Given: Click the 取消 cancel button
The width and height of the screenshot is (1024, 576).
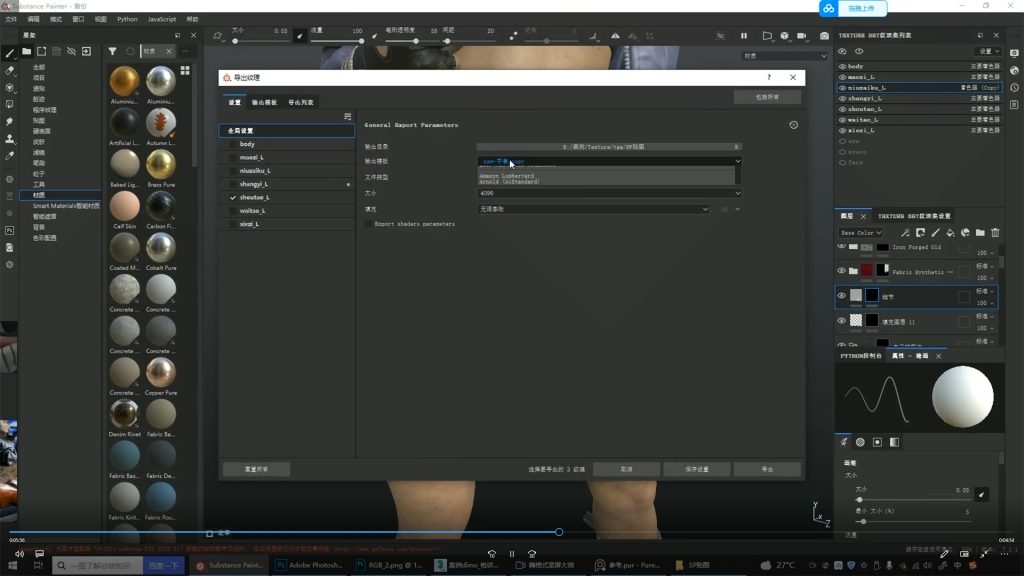Looking at the screenshot, I should [x=626, y=469].
